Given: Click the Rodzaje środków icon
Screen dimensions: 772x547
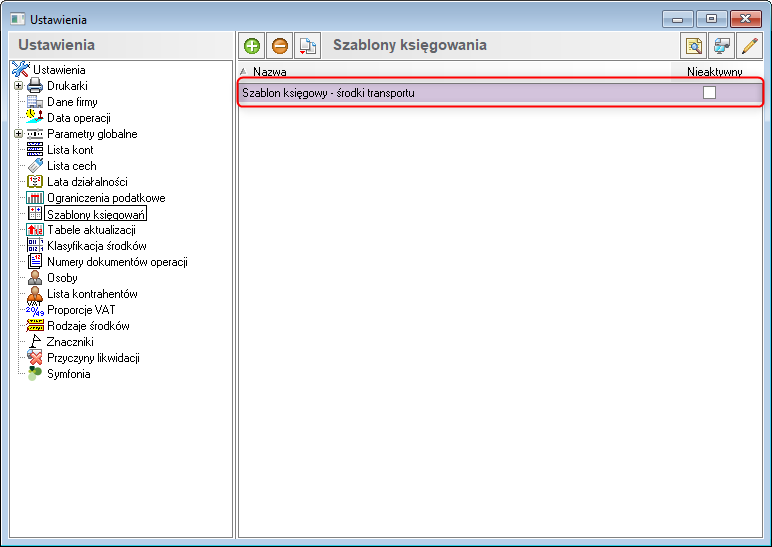Looking at the screenshot, I should (x=35, y=325).
